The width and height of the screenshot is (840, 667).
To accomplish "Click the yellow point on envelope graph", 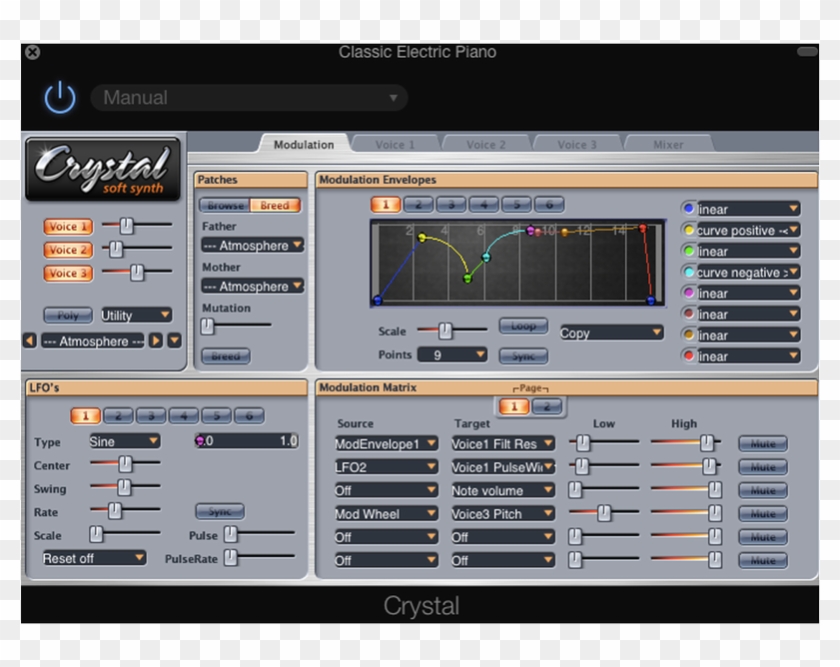I will pyautogui.click(x=422, y=237).
